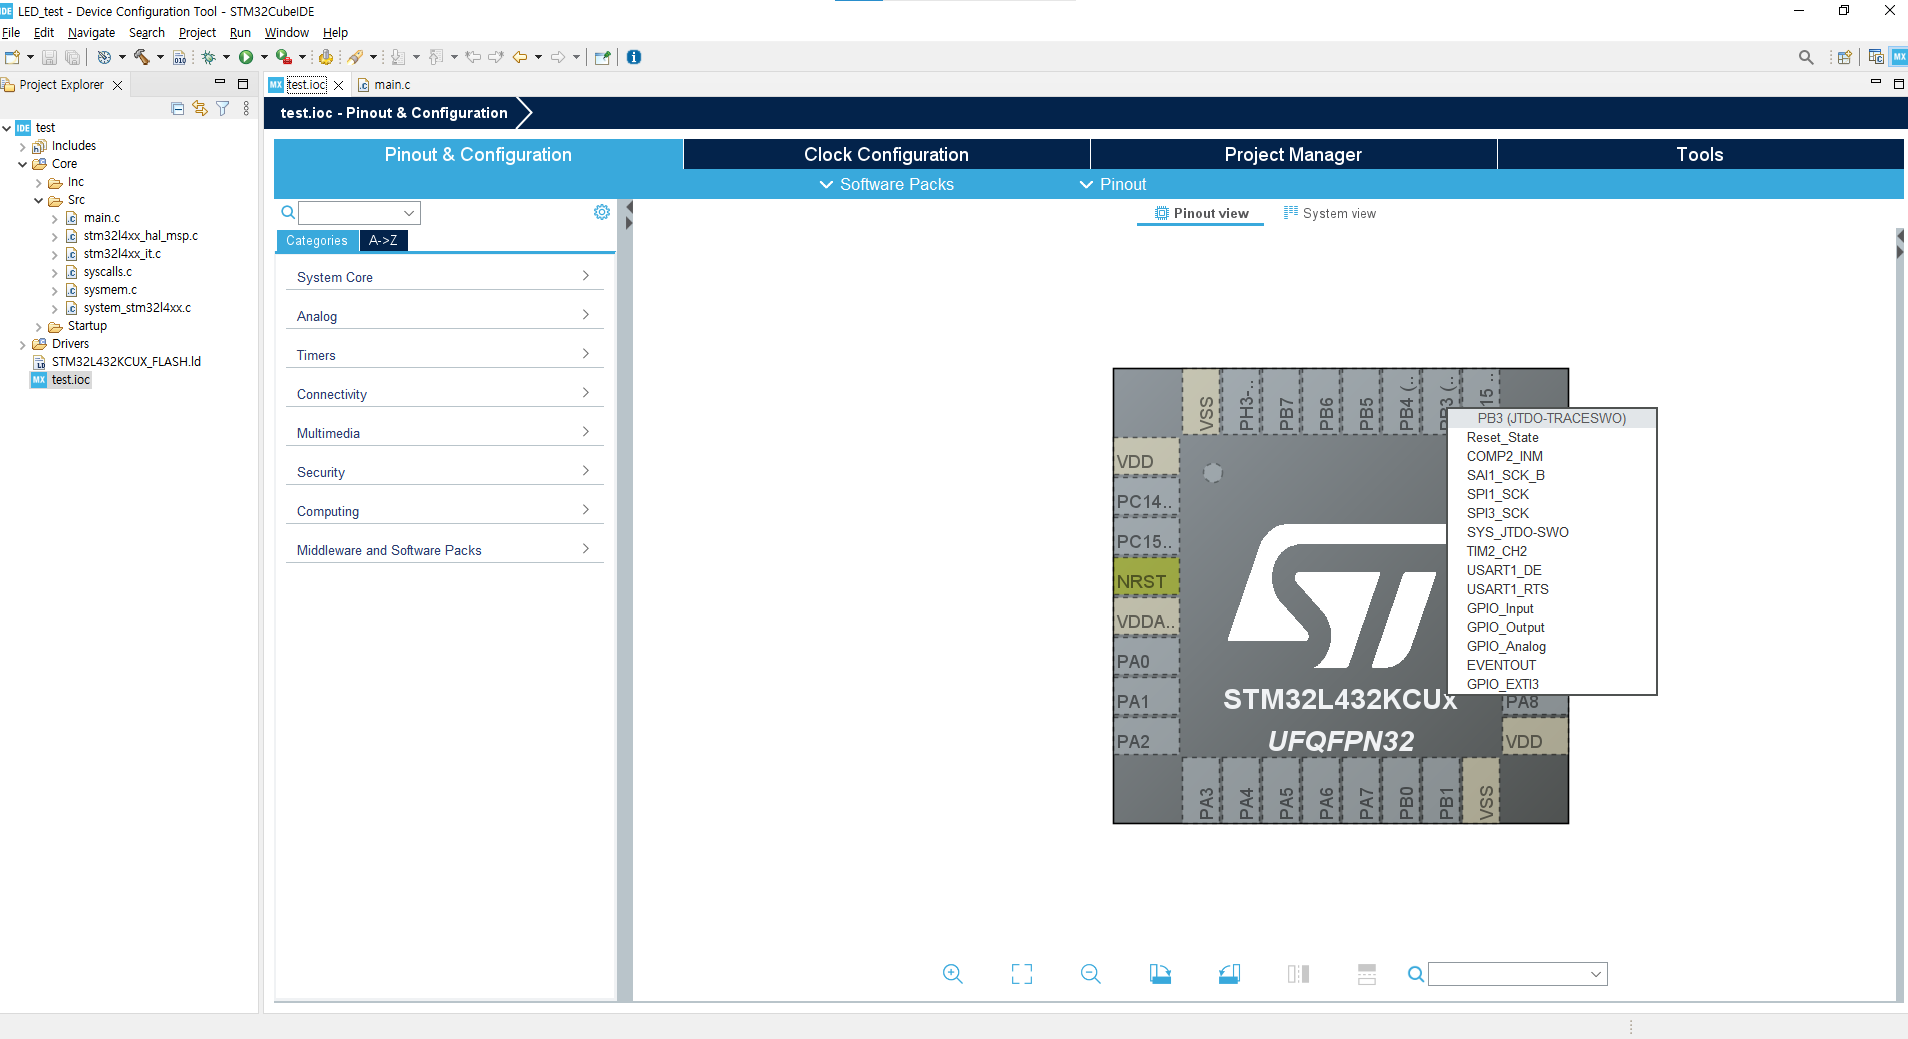Click Collapse All in Project Explorer
This screenshot has height=1039, width=1908.
(x=177, y=108)
